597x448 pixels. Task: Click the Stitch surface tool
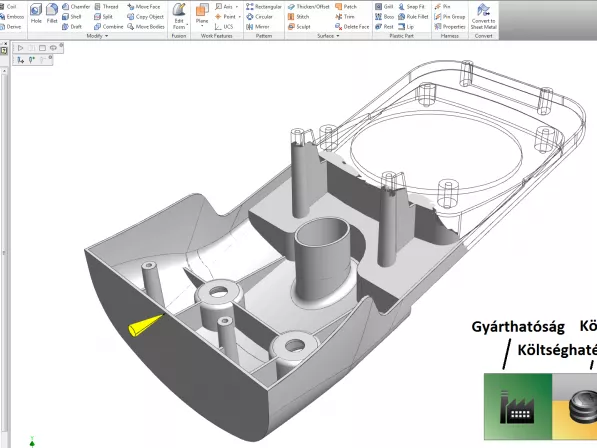point(298,17)
